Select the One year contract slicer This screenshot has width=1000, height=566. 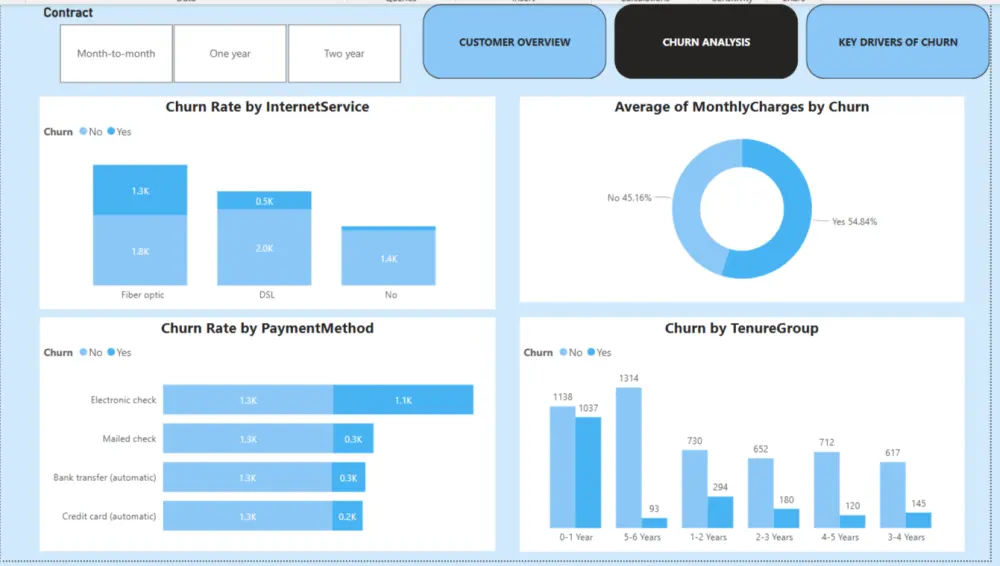coord(230,54)
